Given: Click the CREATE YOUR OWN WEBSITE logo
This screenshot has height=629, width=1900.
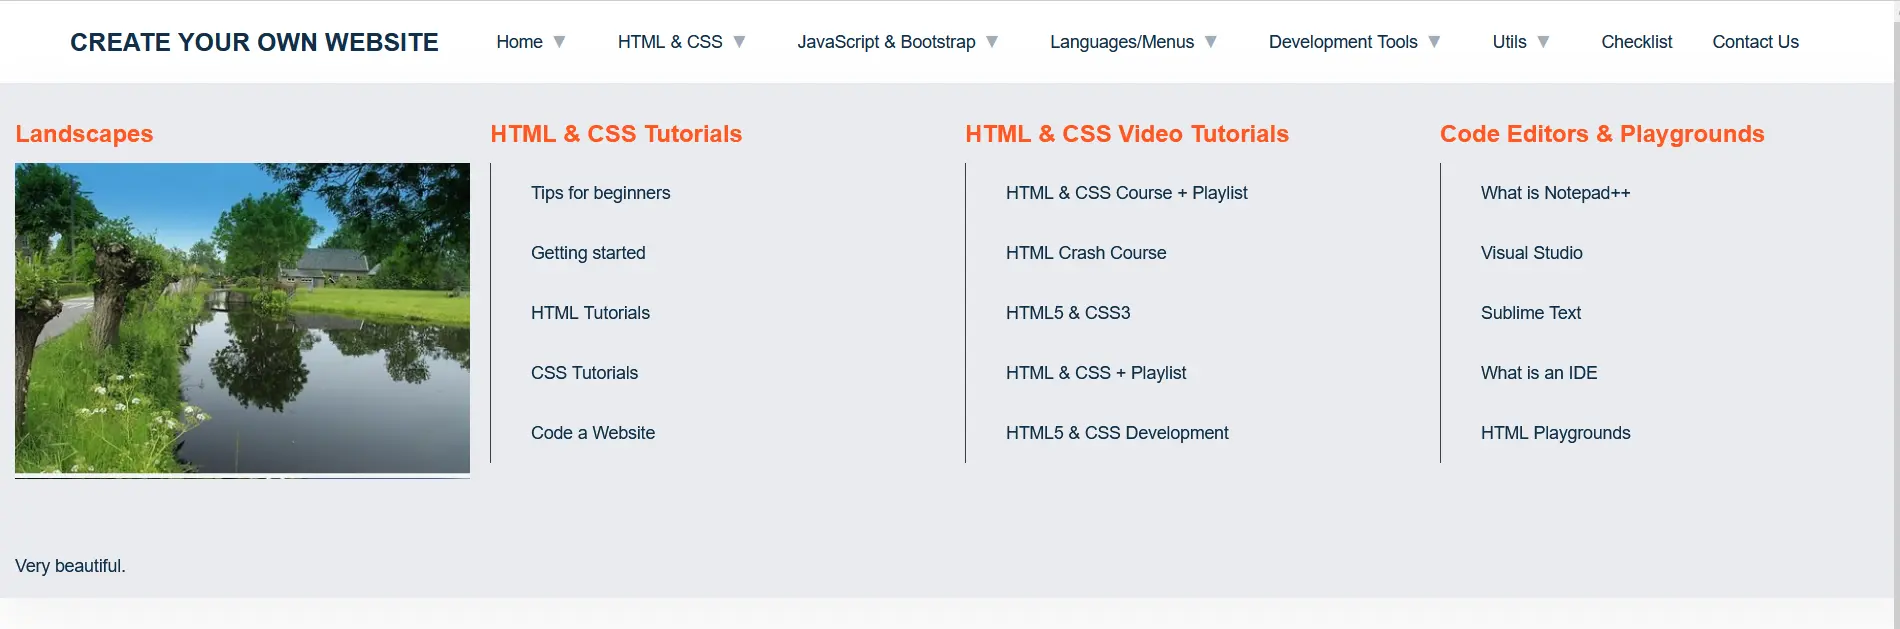Looking at the screenshot, I should click(x=254, y=42).
